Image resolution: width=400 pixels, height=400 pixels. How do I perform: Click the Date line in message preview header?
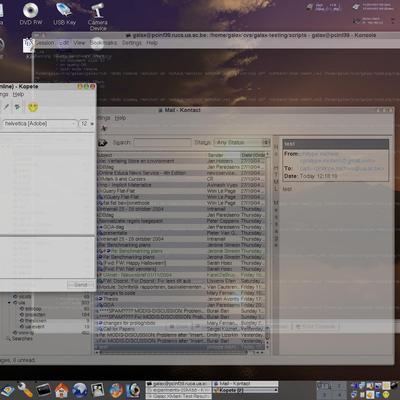[x=311, y=176]
